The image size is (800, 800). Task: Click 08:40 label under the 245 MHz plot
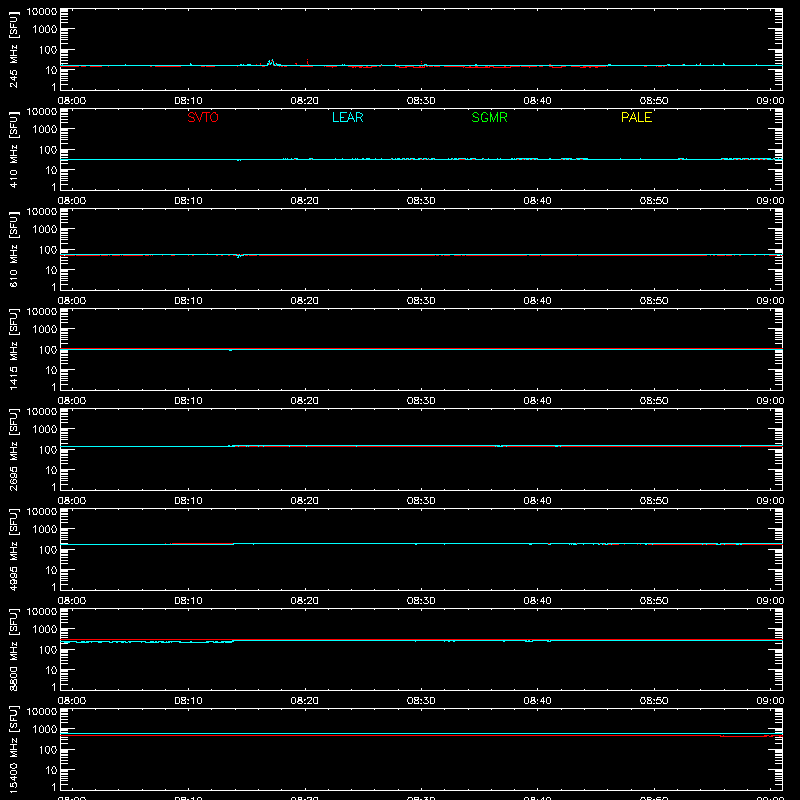click(537, 101)
